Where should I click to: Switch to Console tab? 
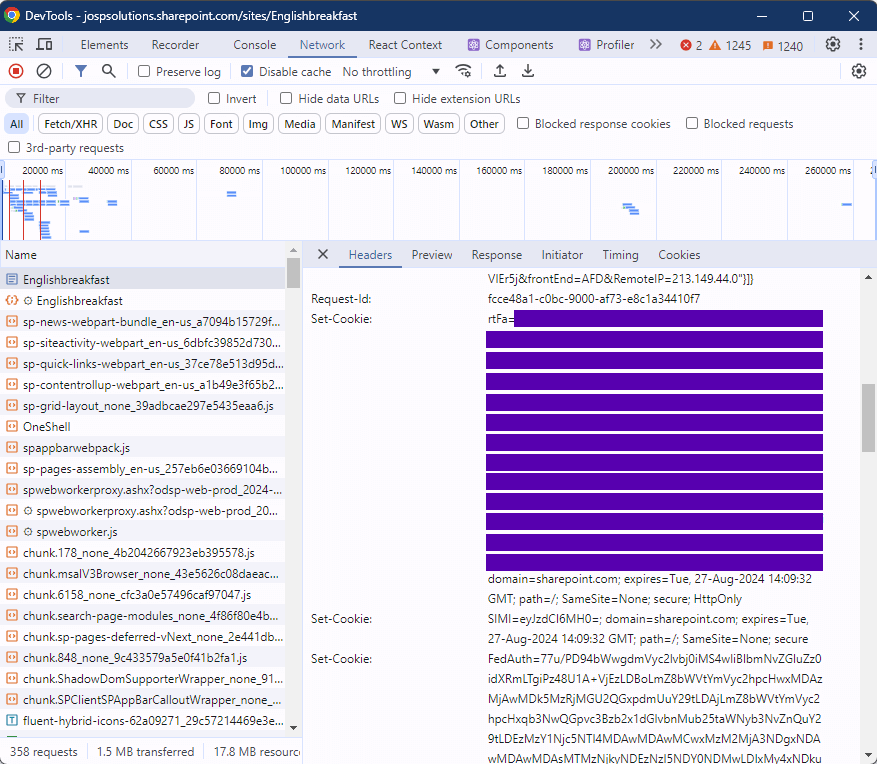254,45
